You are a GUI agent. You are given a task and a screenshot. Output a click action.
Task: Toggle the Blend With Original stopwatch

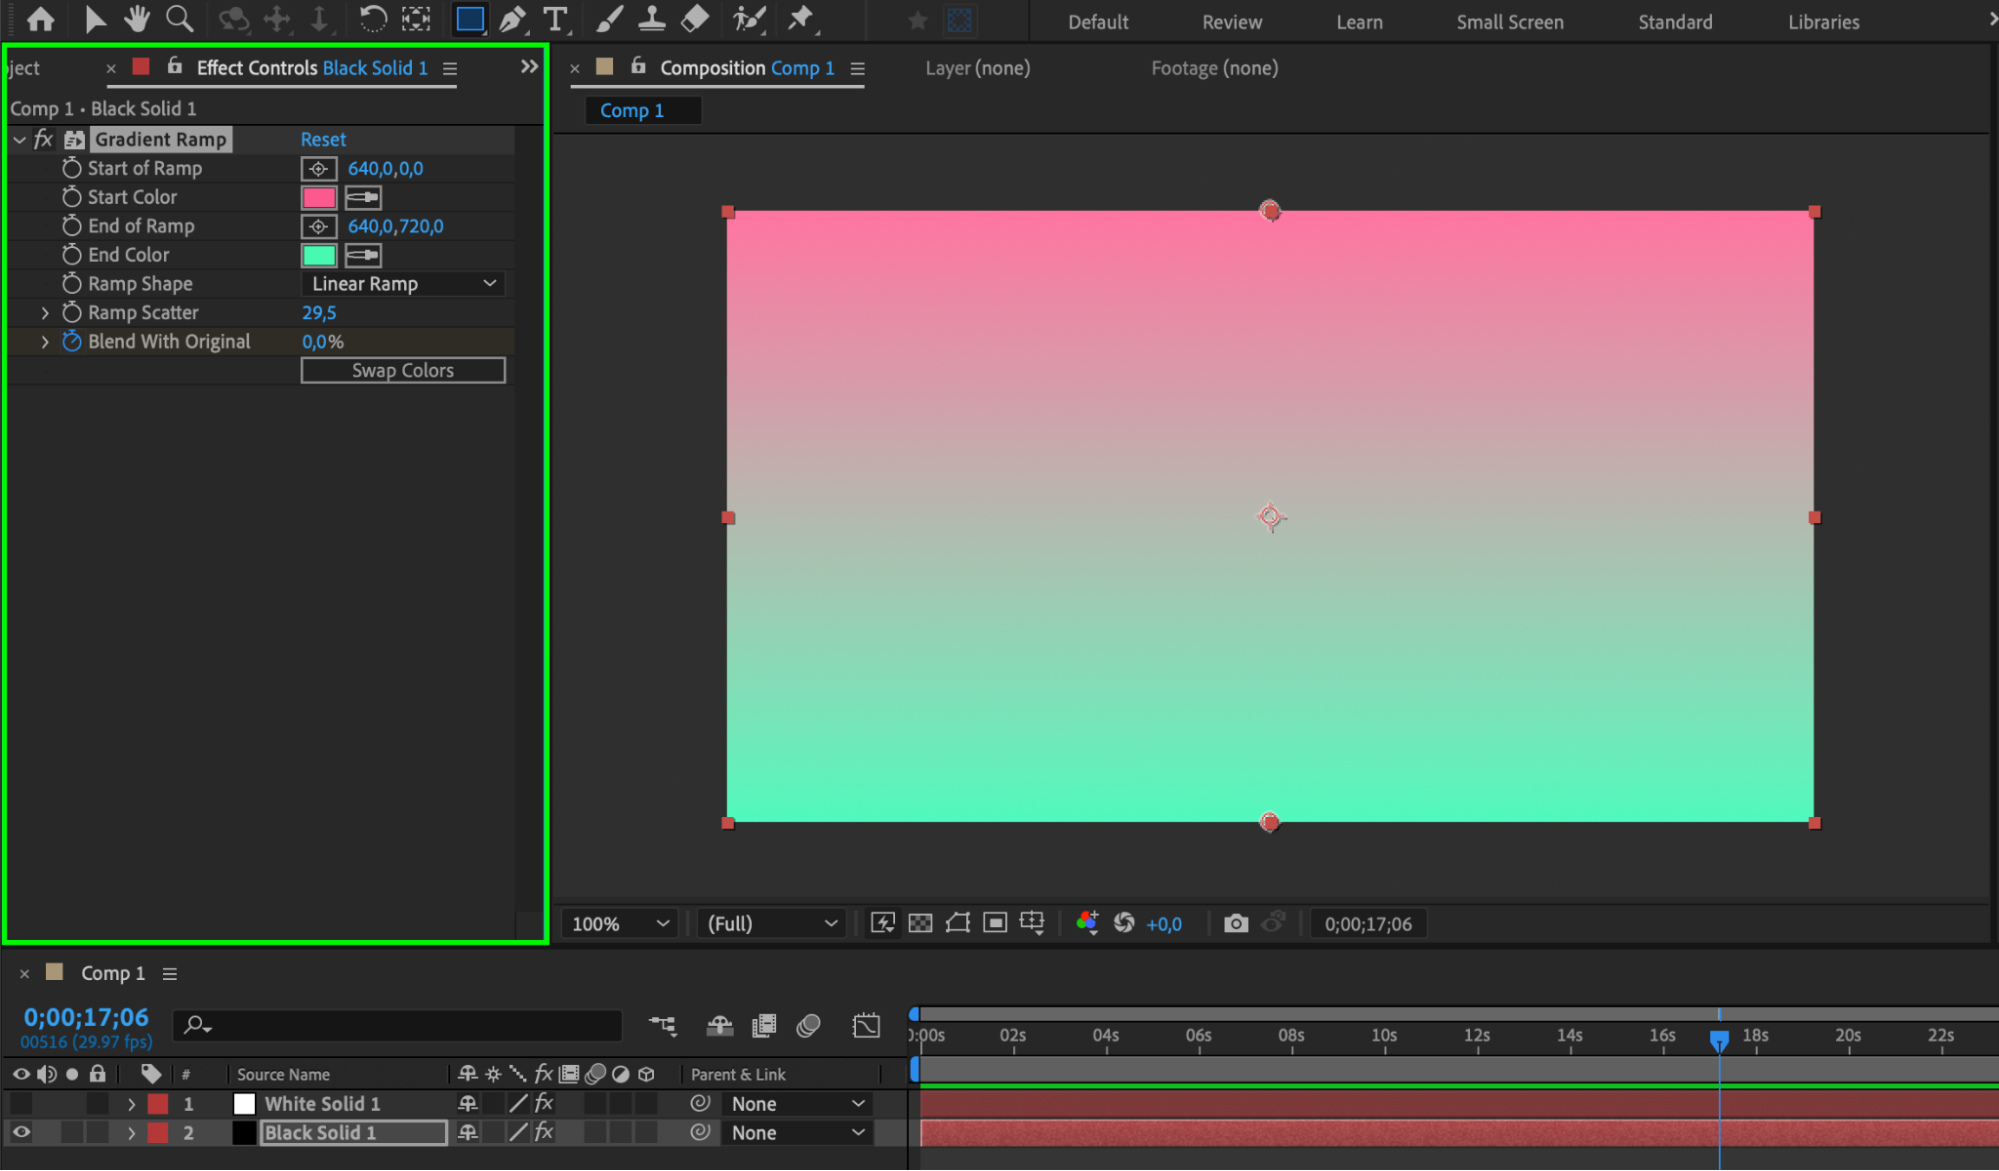(72, 342)
